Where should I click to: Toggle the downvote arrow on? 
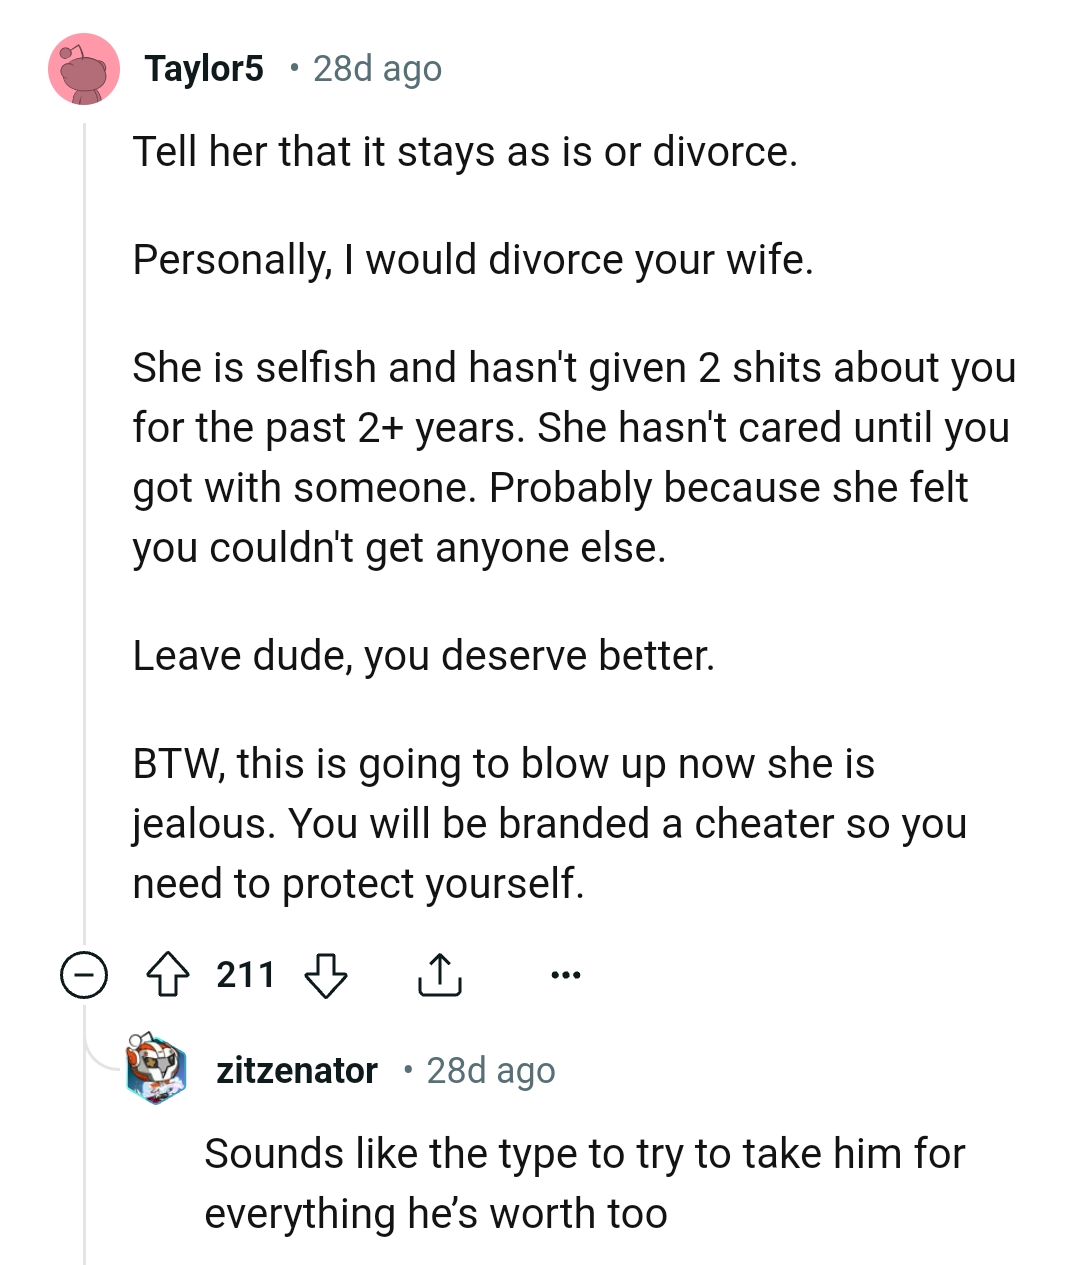[x=325, y=975]
